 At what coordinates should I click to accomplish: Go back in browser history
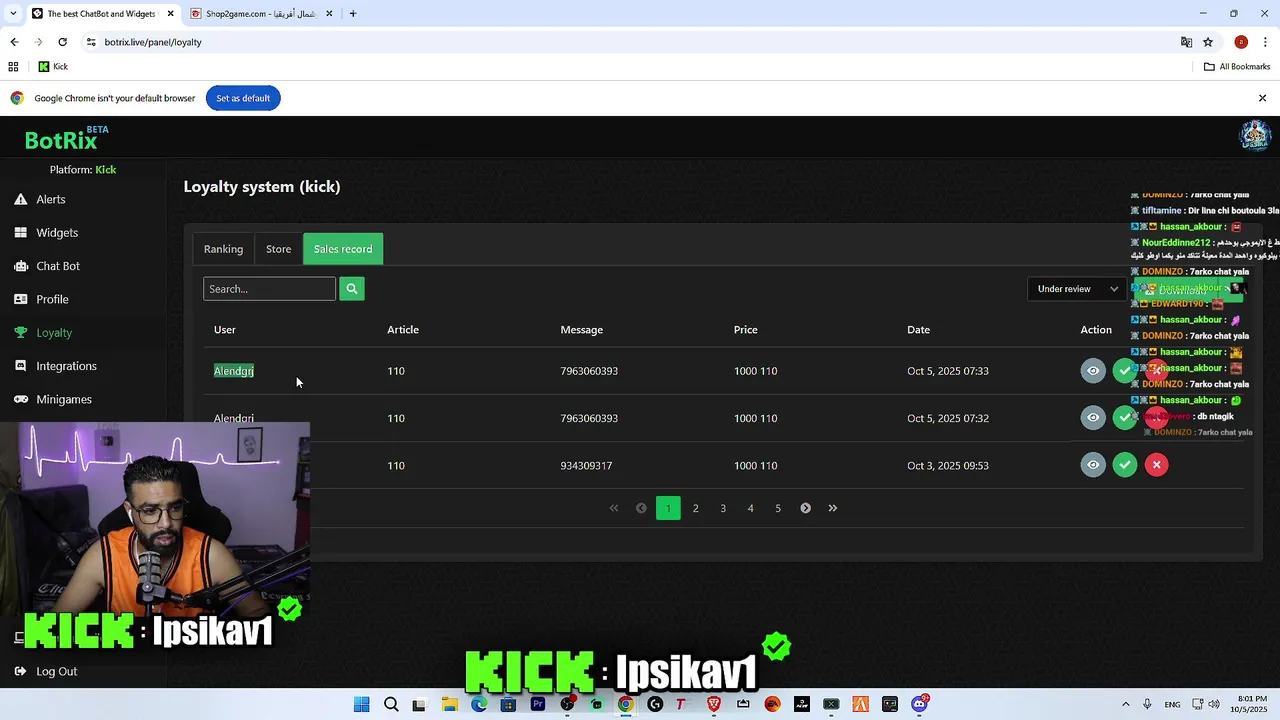[14, 42]
